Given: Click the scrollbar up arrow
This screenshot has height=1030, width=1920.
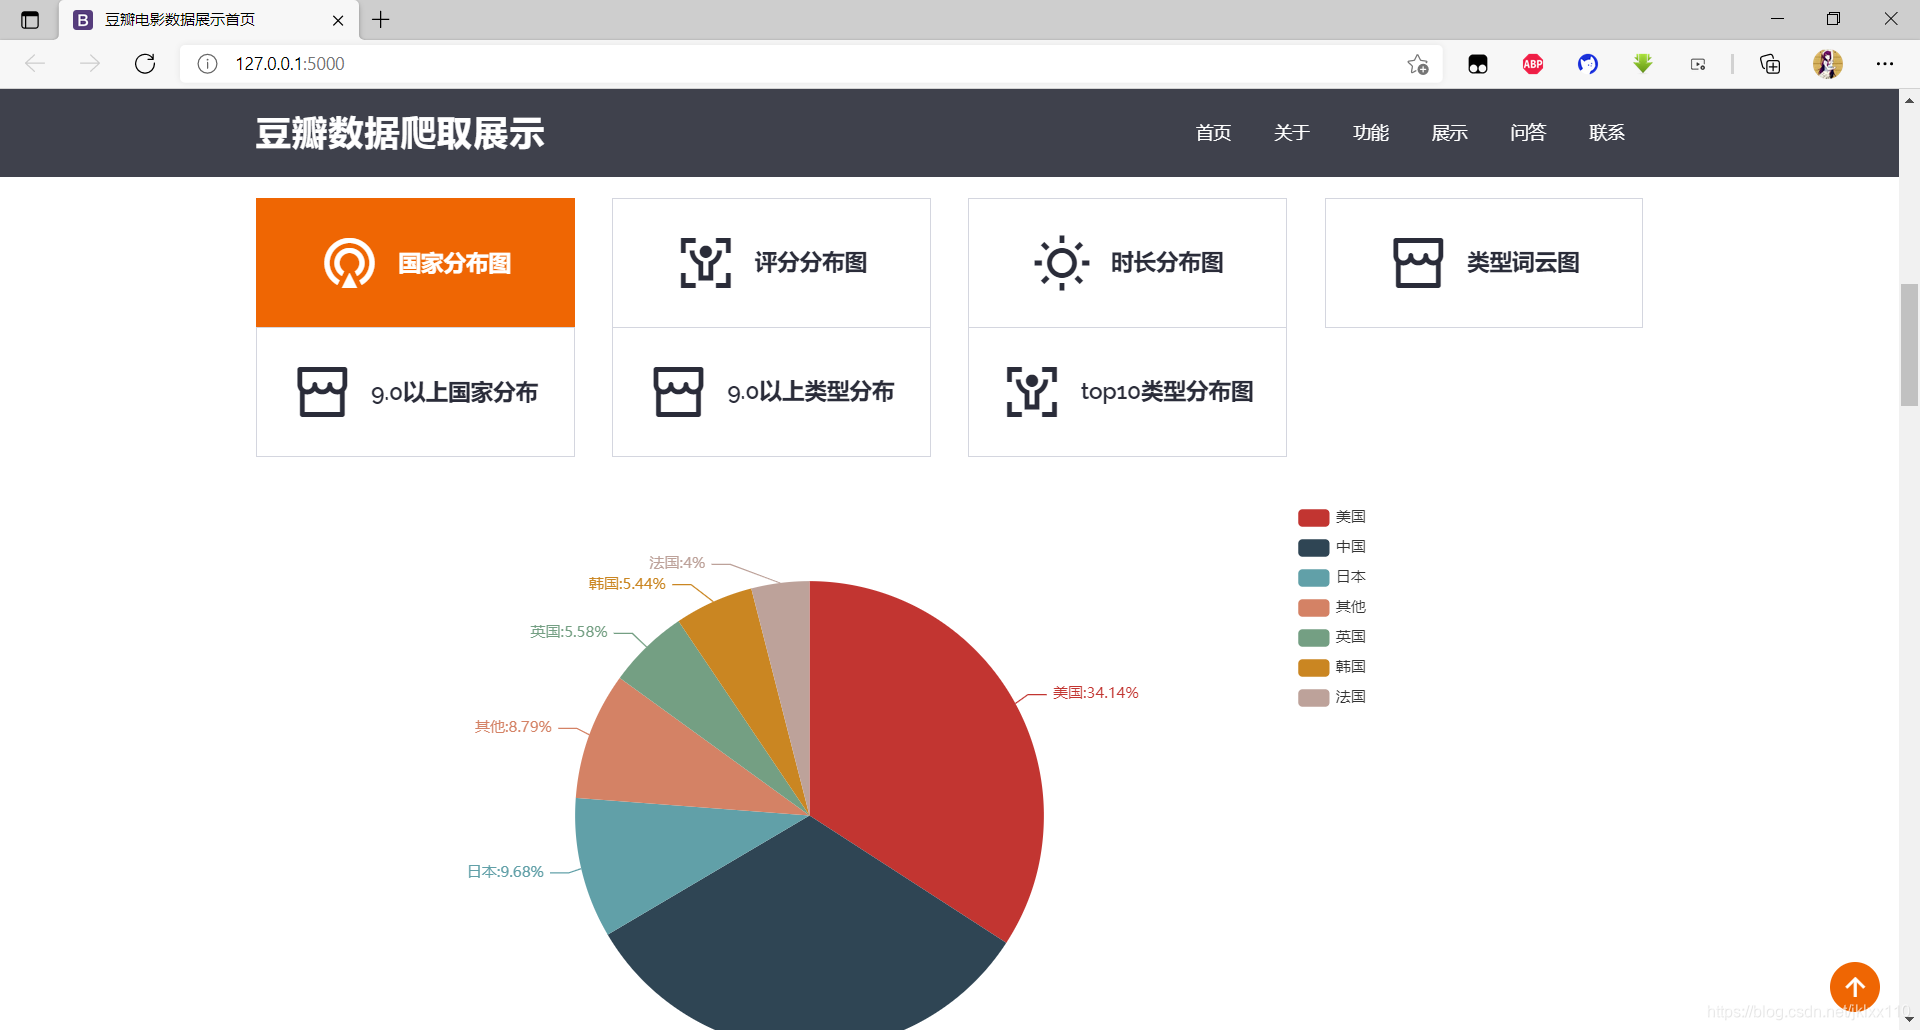Looking at the screenshot, I should (x=1909, y=100).
